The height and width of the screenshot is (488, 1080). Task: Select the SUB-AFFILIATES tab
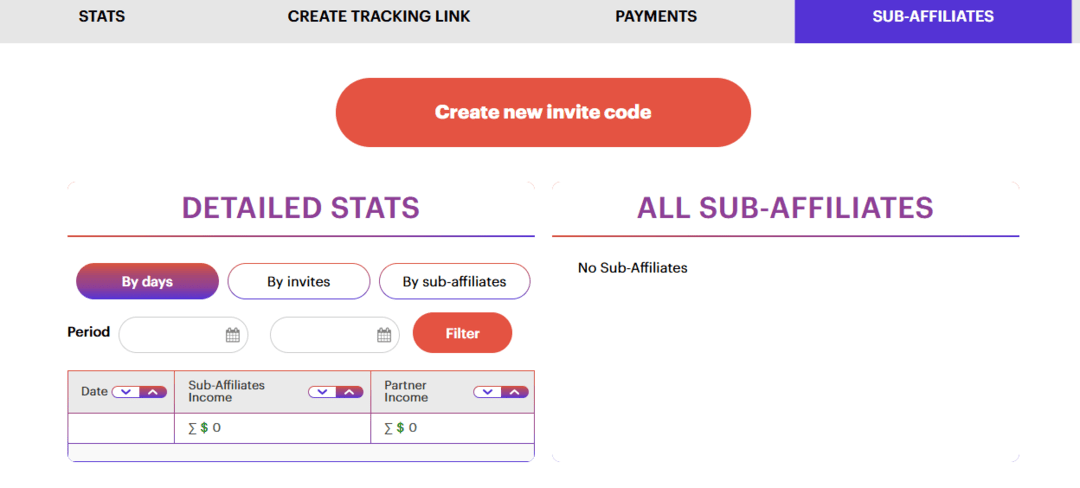(932, 17)
